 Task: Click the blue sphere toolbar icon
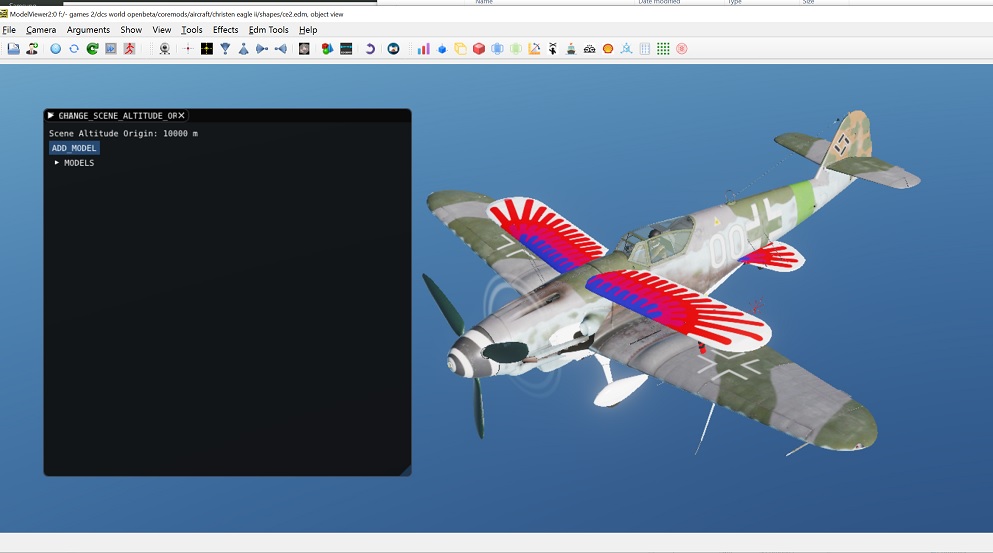[x=56, y=49]
